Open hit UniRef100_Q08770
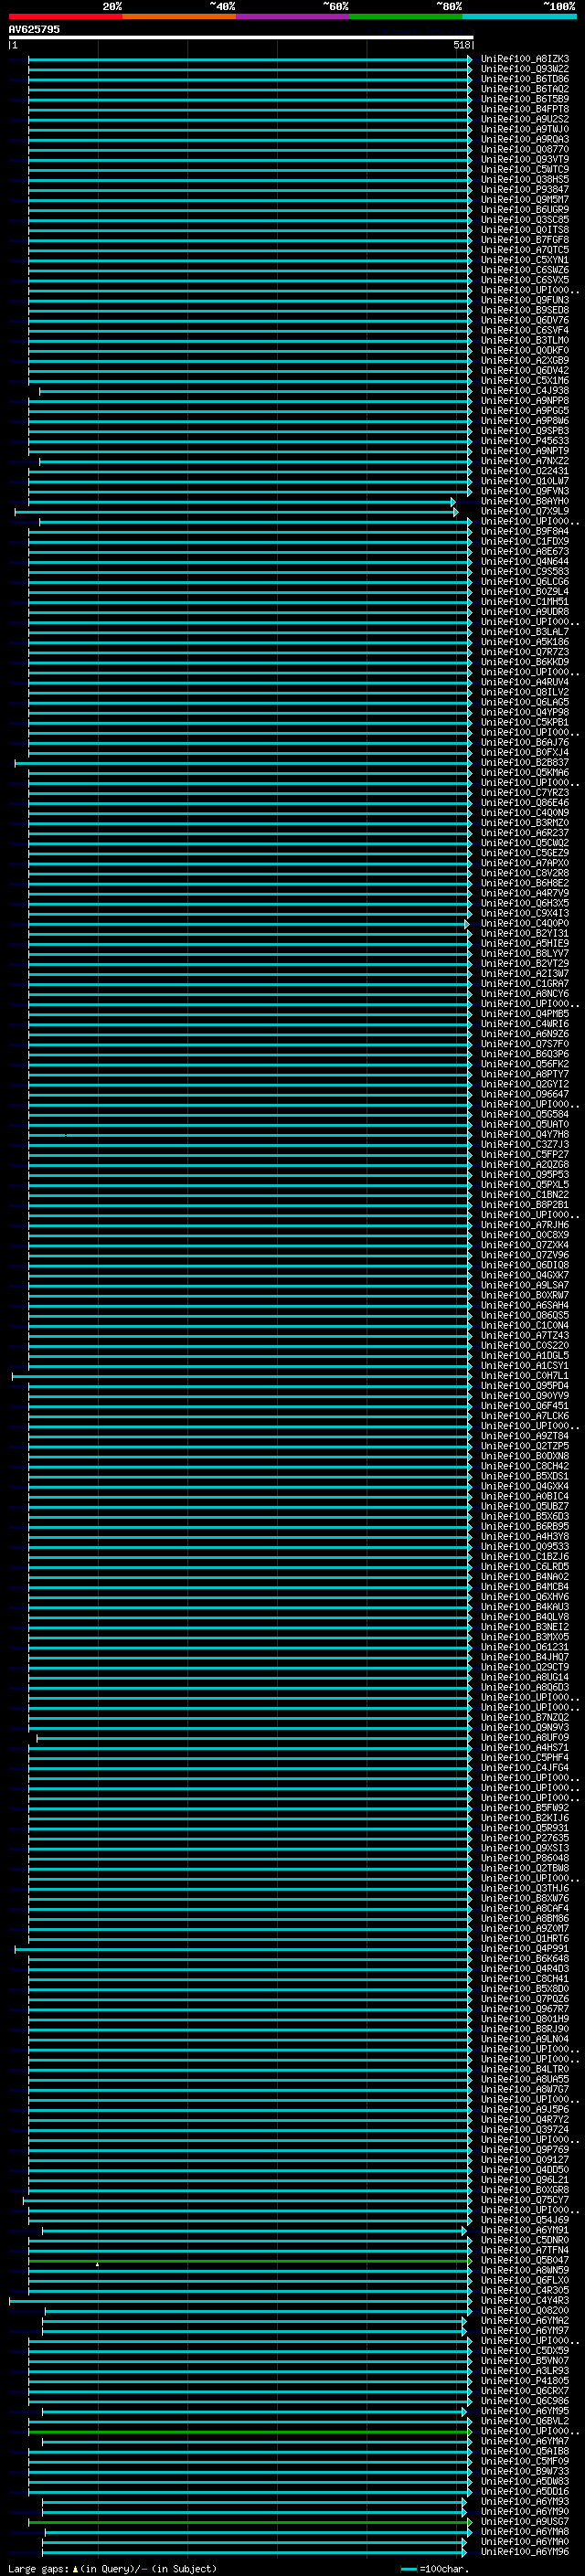The width and height of the screenshot is (585, 2576). click(525, 149)
